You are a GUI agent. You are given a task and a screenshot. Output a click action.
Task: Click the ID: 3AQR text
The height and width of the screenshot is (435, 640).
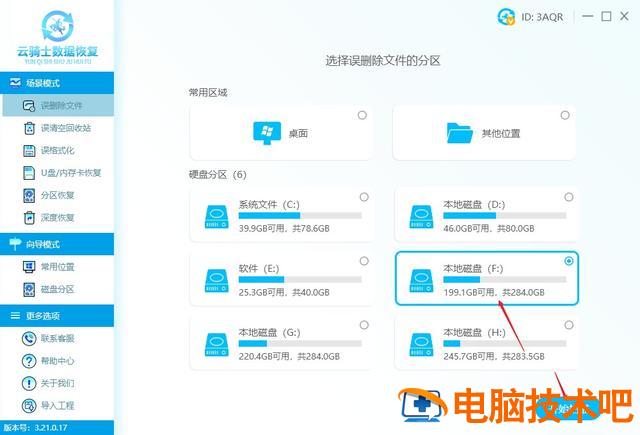[542, 17]
